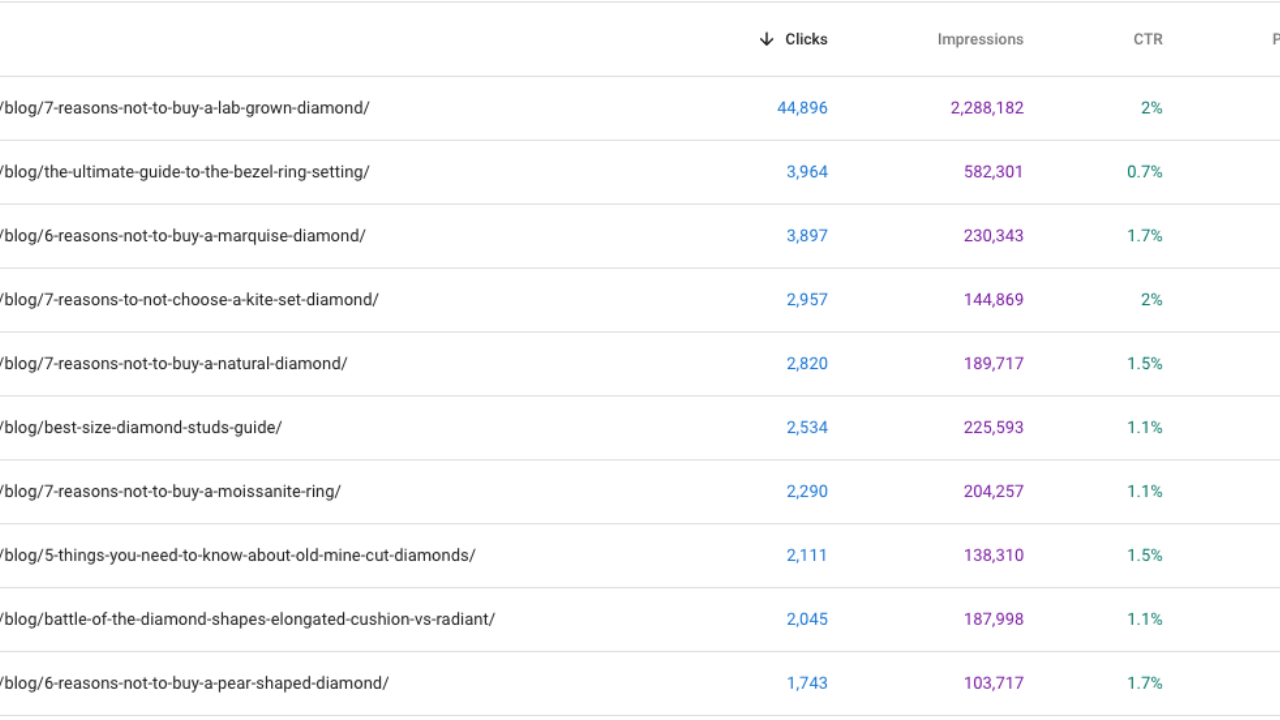Click the 2,290 clicks value
The height and width of the screenshot is (720, 1280).
tap(807, 492)
